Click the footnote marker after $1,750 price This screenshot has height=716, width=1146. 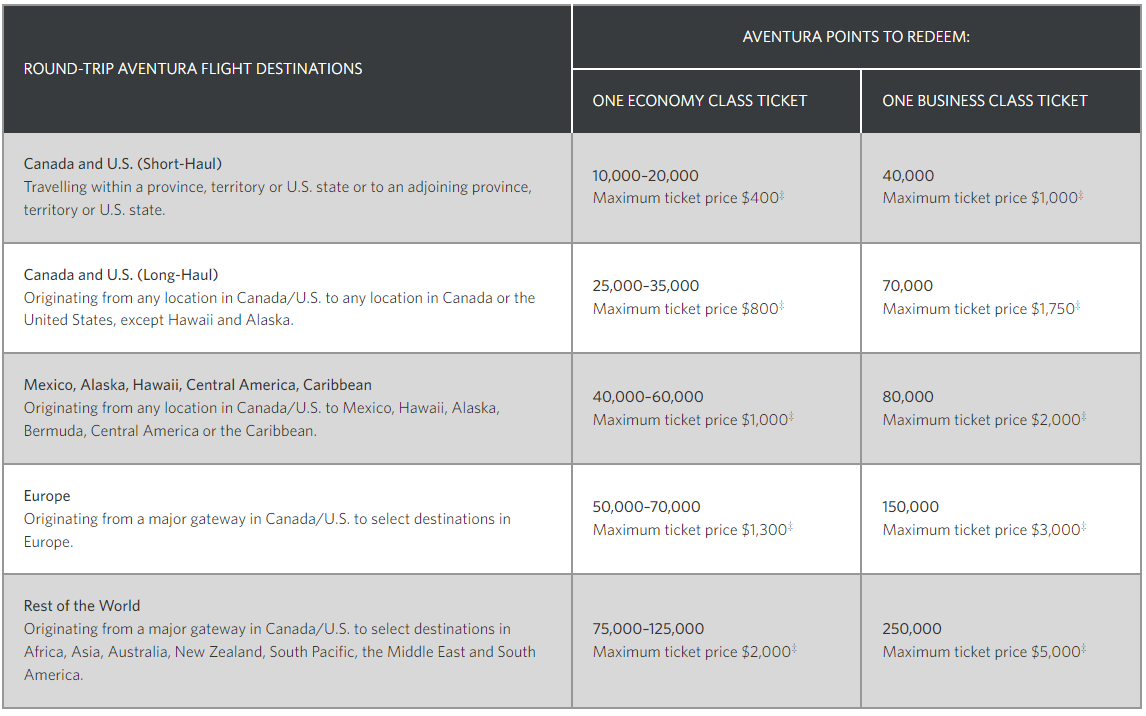point(1078,307)
